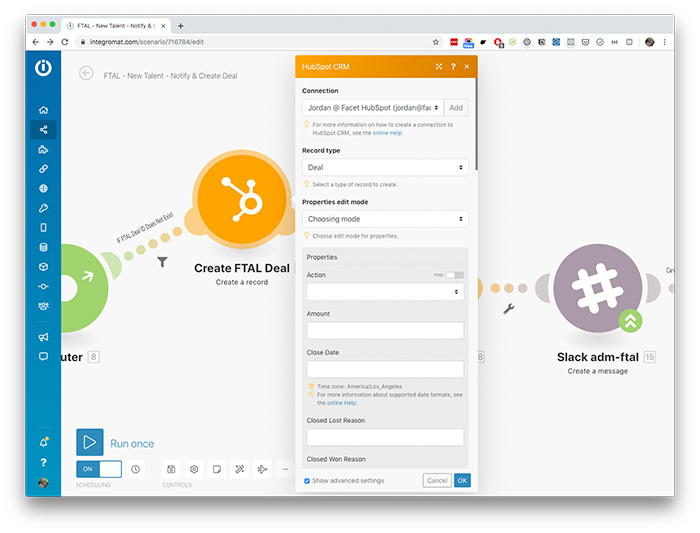Click the OK button

click(x=462, y=480)
